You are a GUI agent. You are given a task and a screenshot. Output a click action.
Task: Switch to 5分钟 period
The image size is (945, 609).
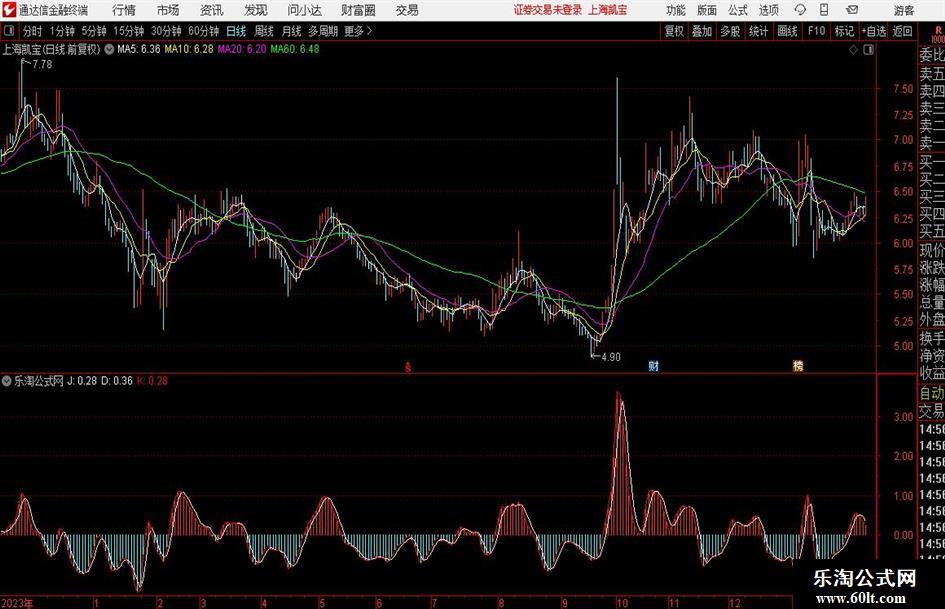94,31
